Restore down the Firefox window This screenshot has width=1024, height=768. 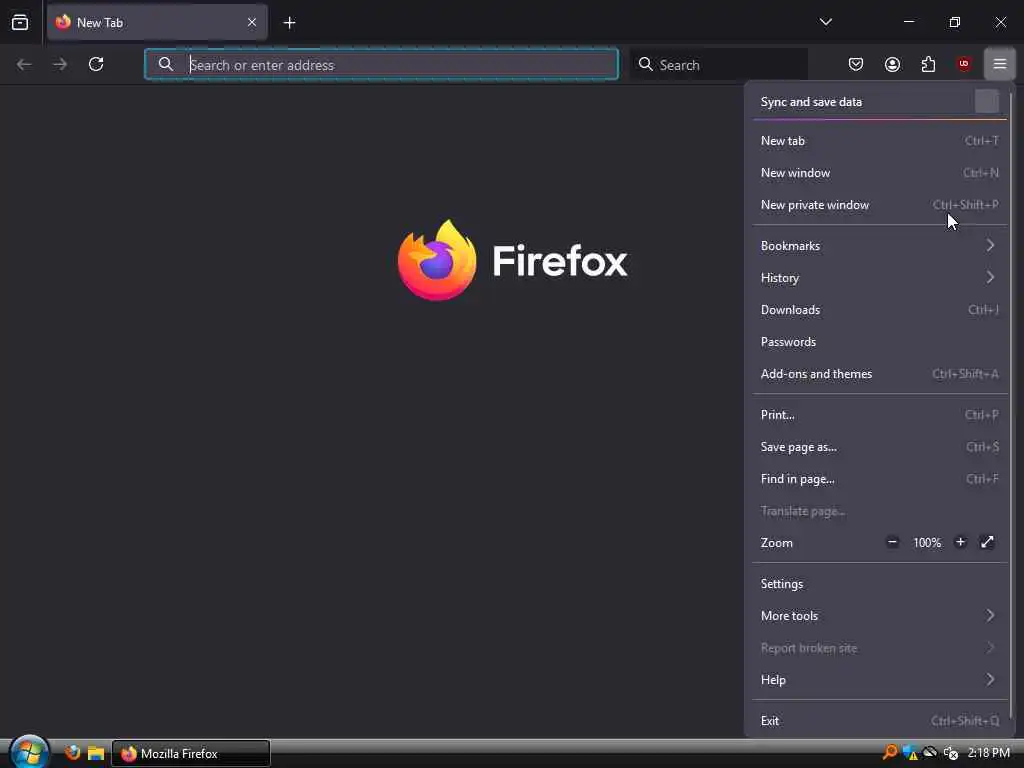(x=954, y=22)
